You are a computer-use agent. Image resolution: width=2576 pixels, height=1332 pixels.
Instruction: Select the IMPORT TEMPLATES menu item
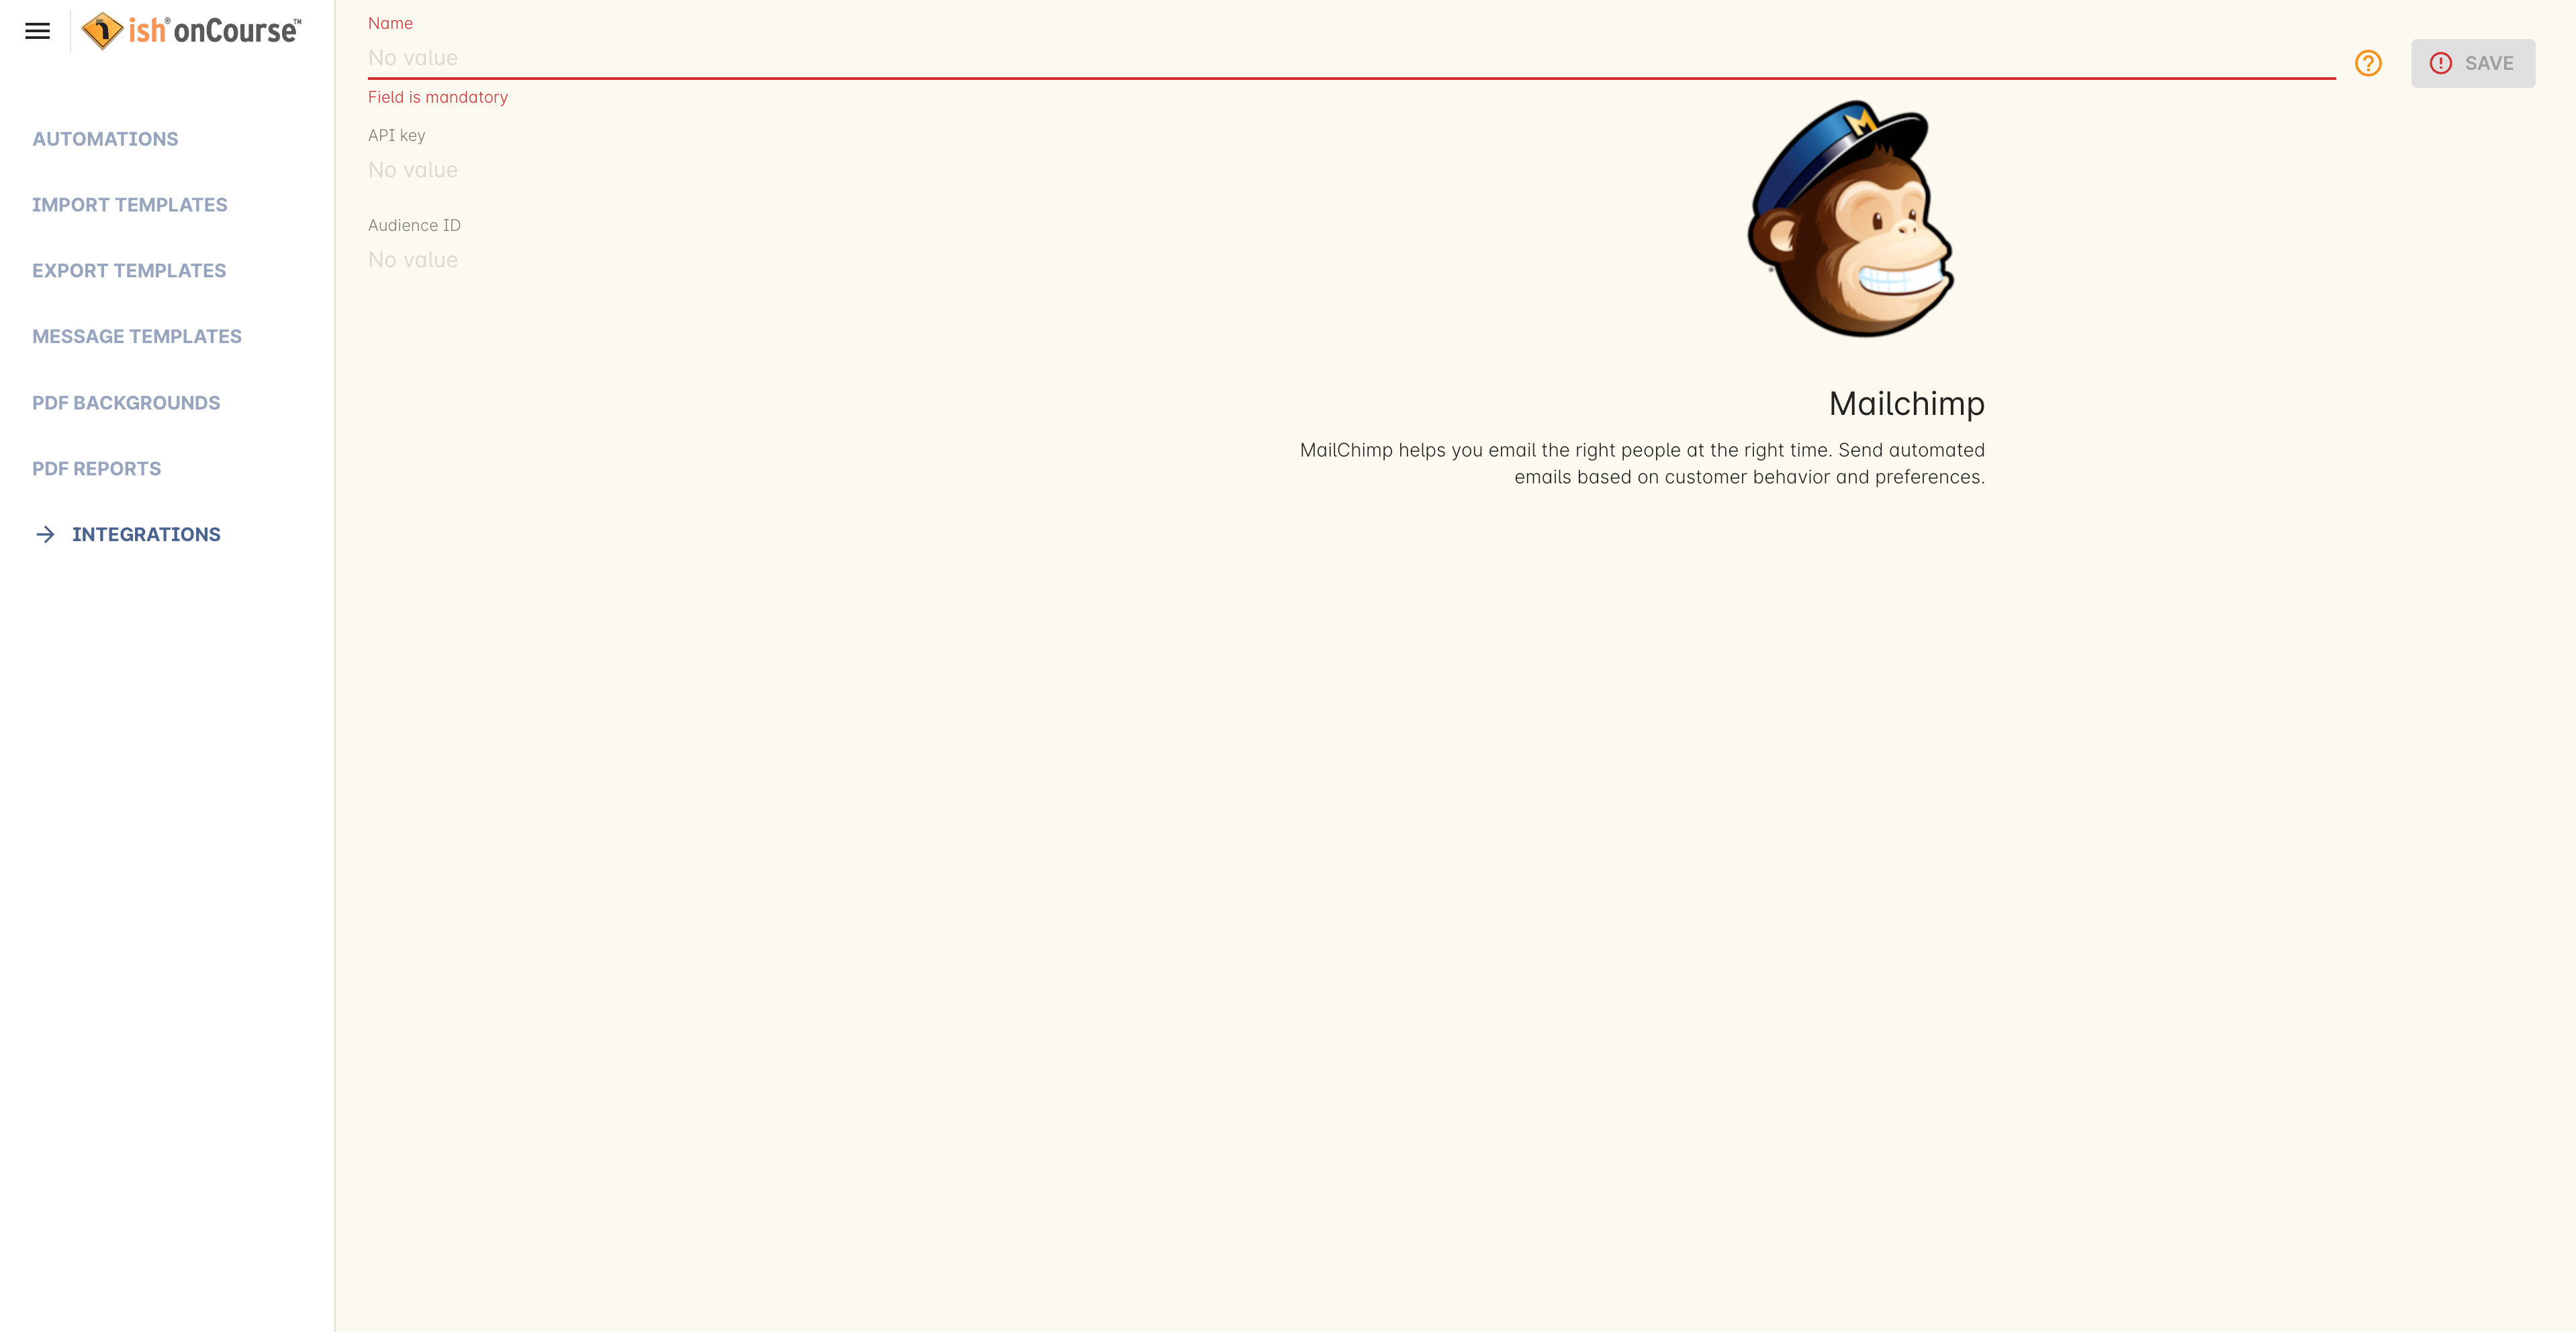[129, 204]
